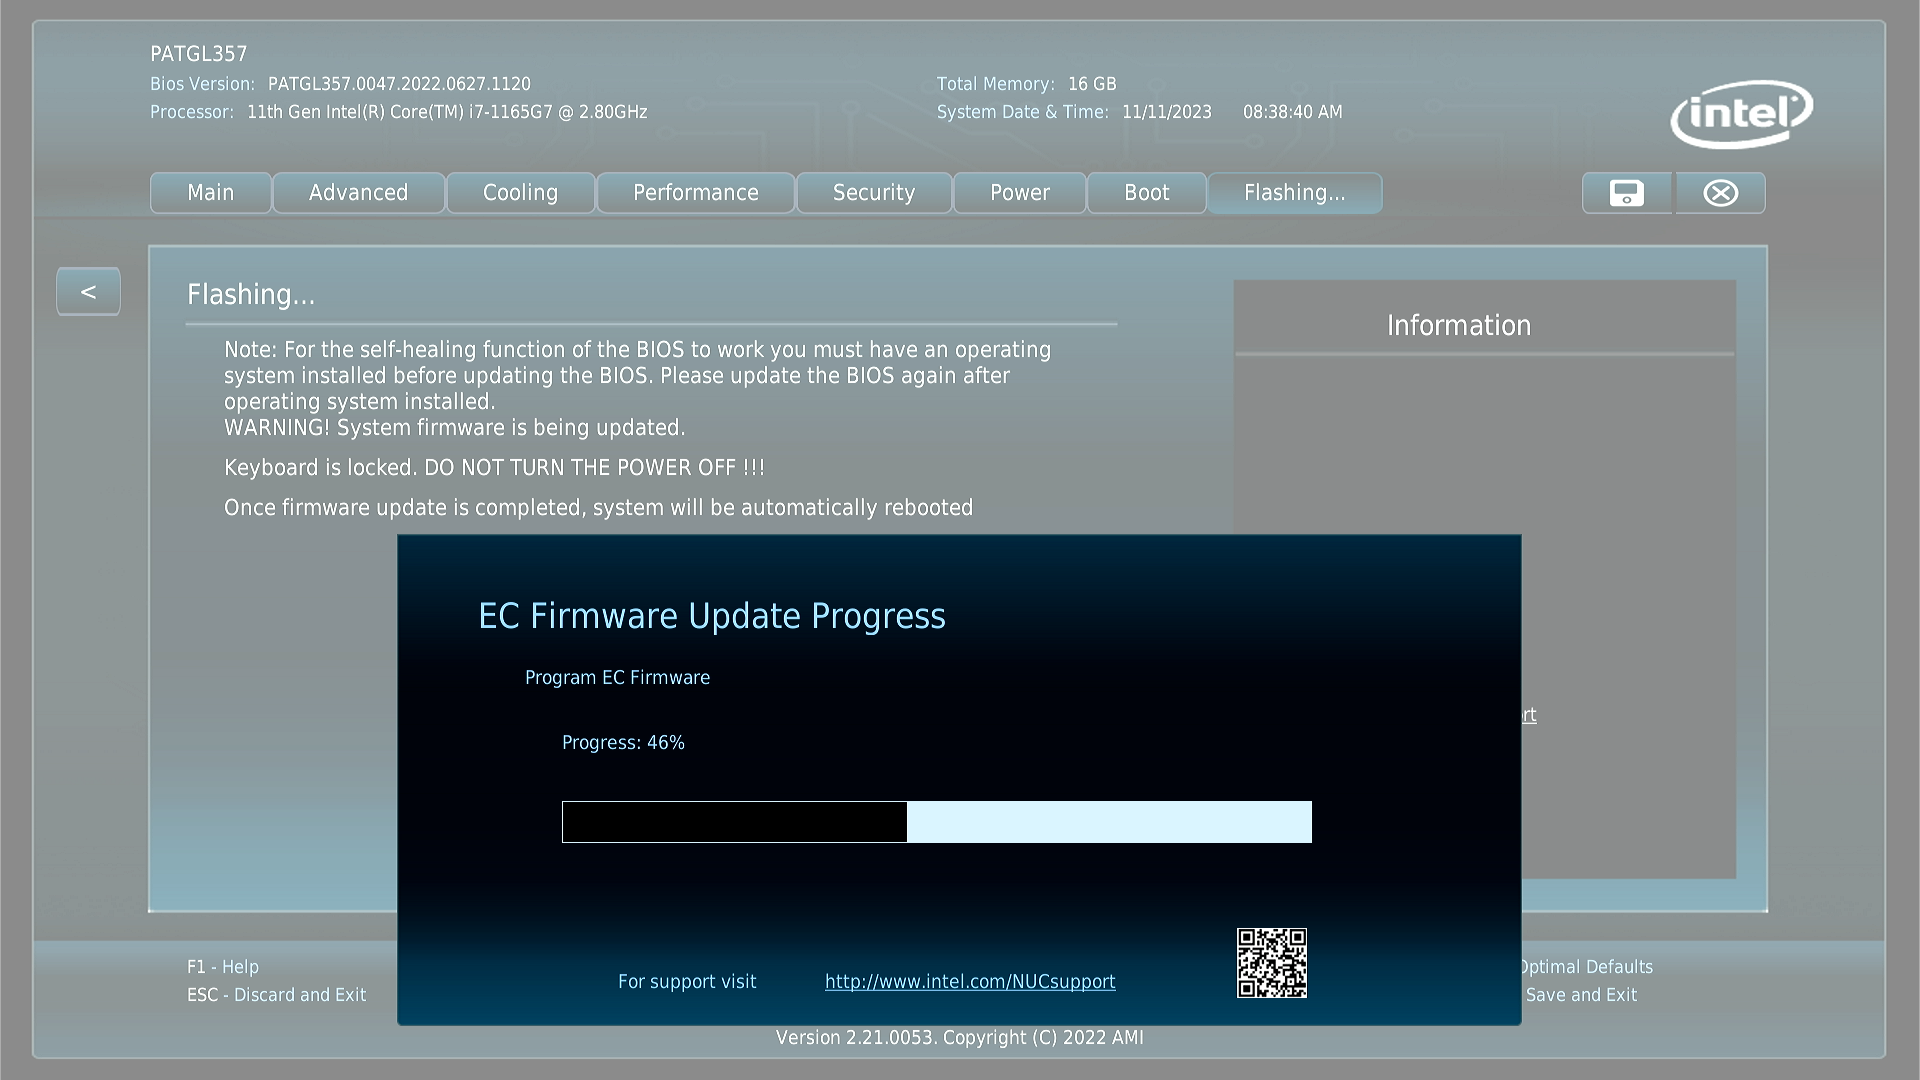Image resolution: width=1920 pixels, height=1080 pixels.
Task: Click the exit circle-X icon
Action: tap(1720, 193)
